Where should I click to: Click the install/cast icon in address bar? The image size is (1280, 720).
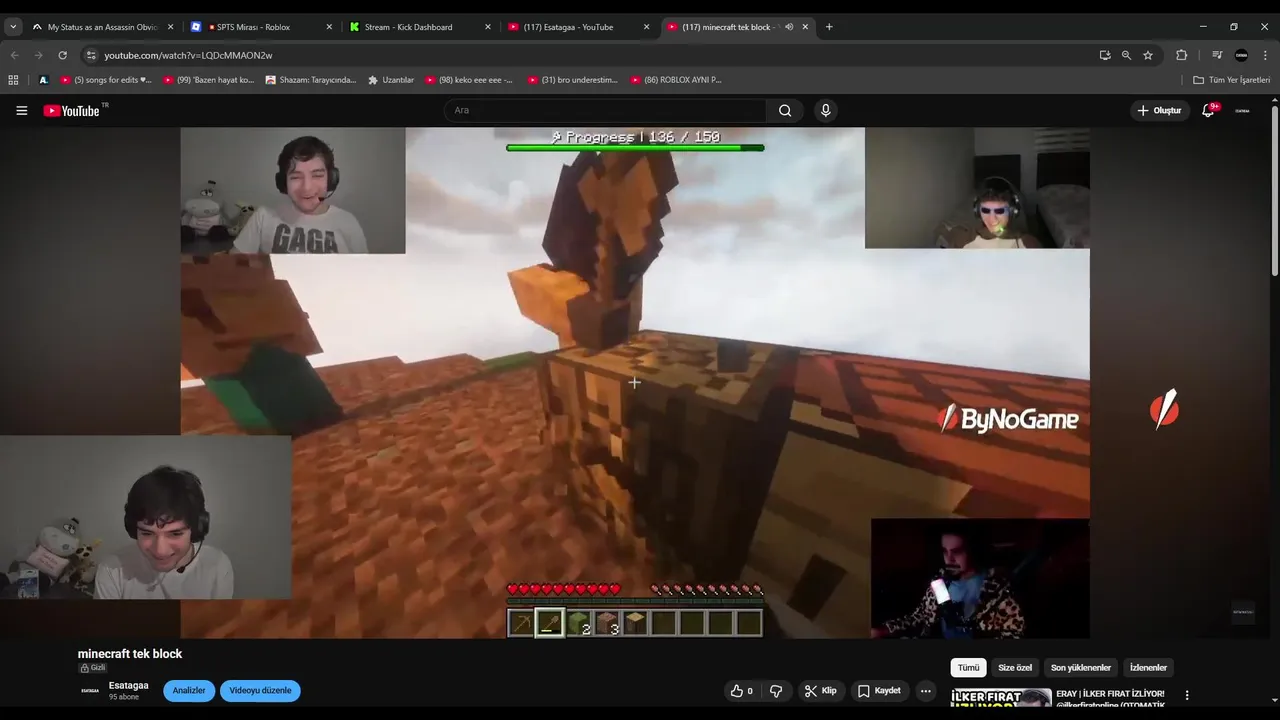pyautogui.click(x=1105, y=55)
